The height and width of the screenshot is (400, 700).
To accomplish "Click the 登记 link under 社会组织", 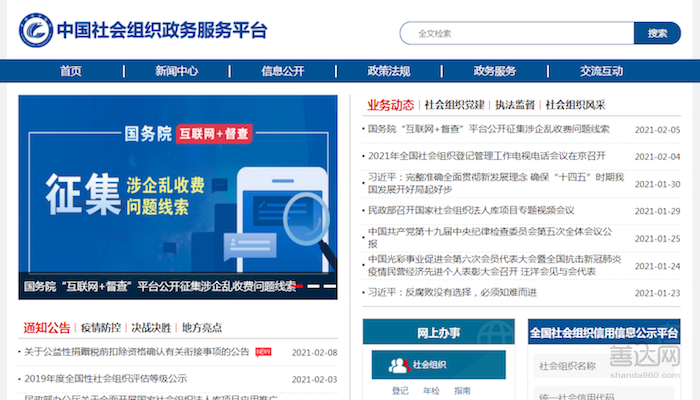I will 400,390.
